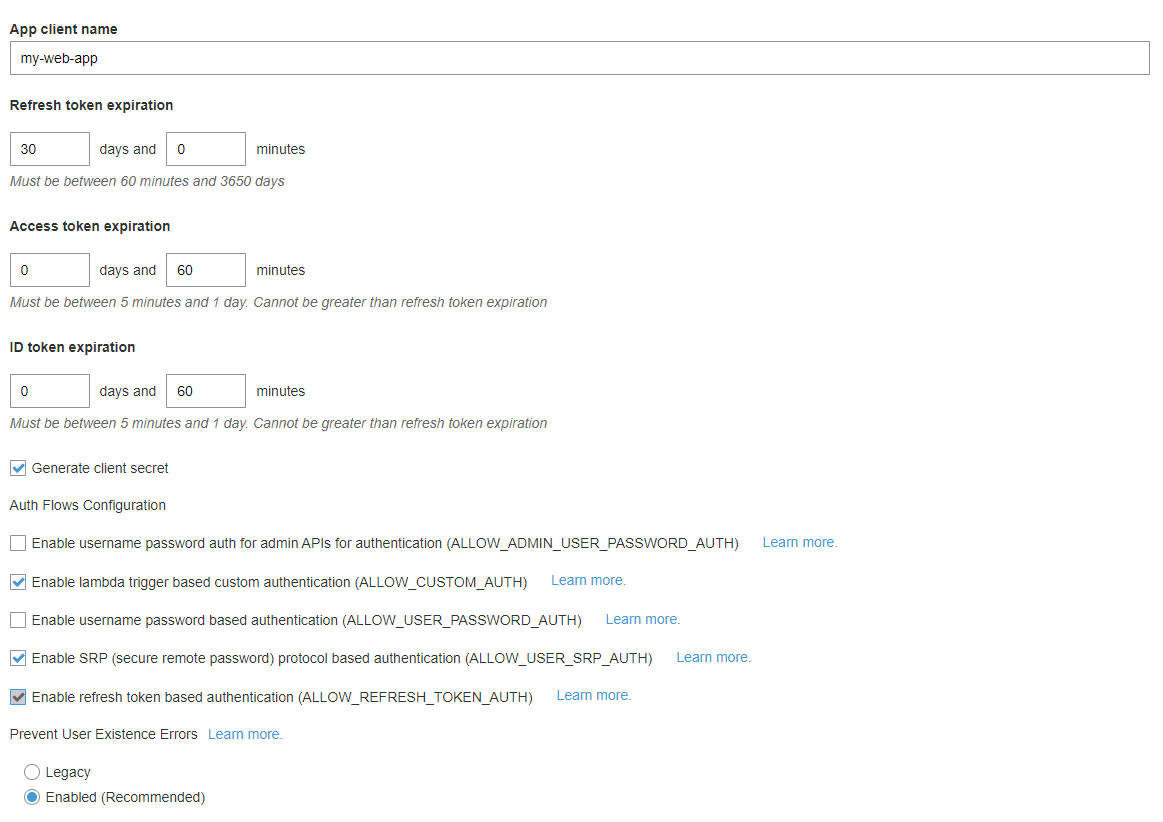Click Access token expiration days field

(50, 270)
